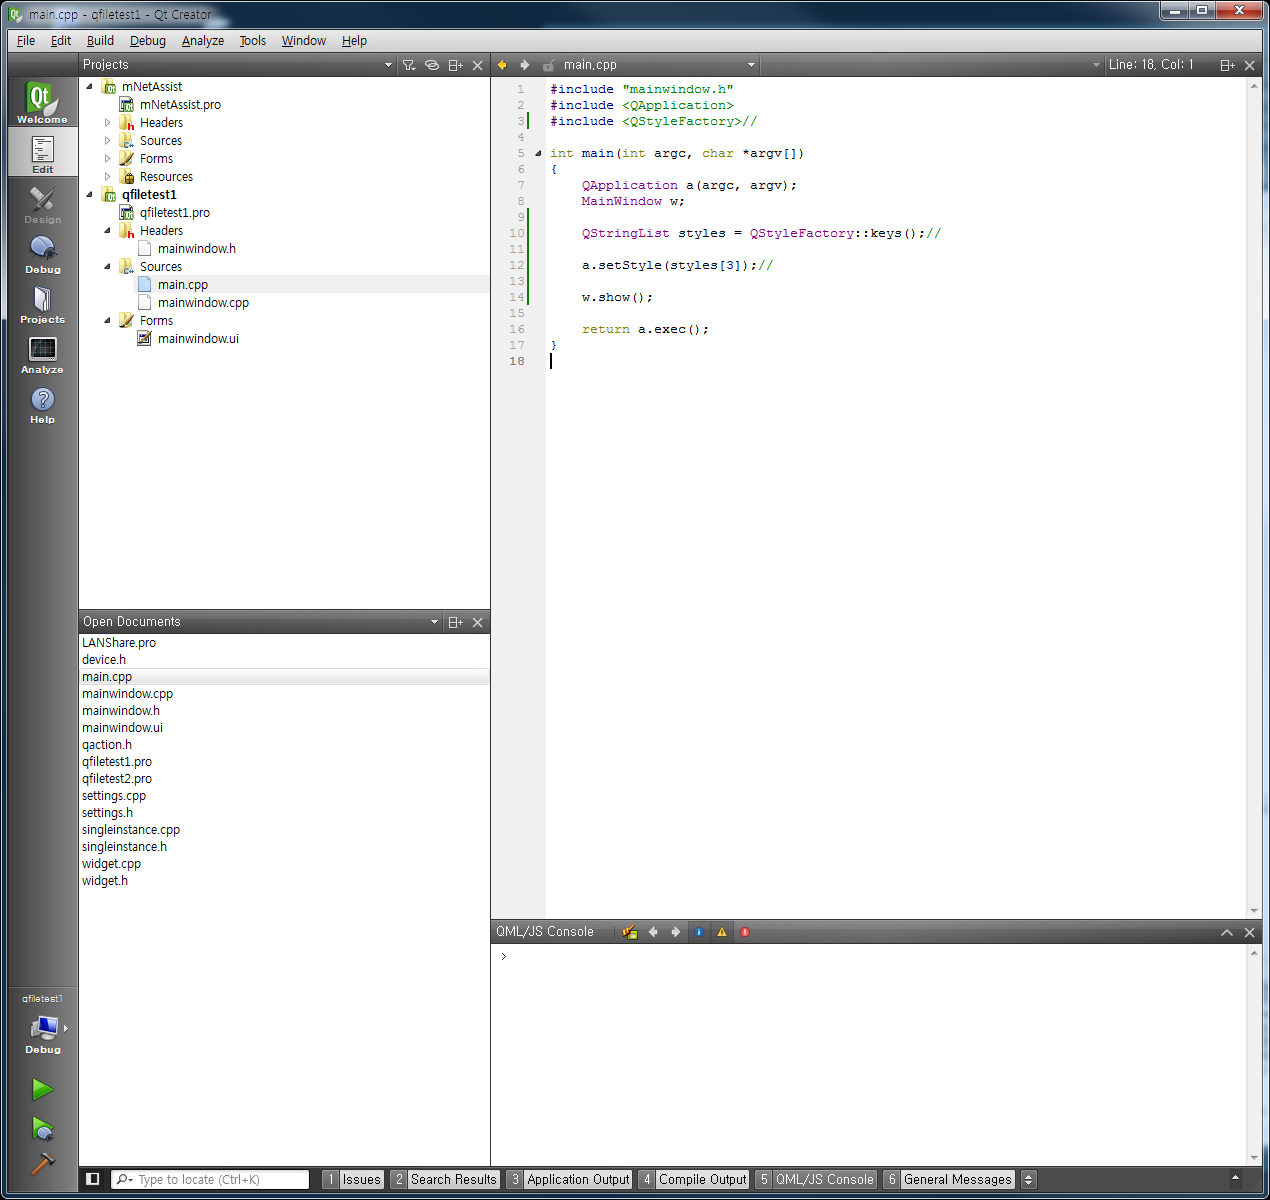This screenshot has width=1270, height=1200.
Task: Collapse the mNetAssist project node
Action: tap(90, 87)
